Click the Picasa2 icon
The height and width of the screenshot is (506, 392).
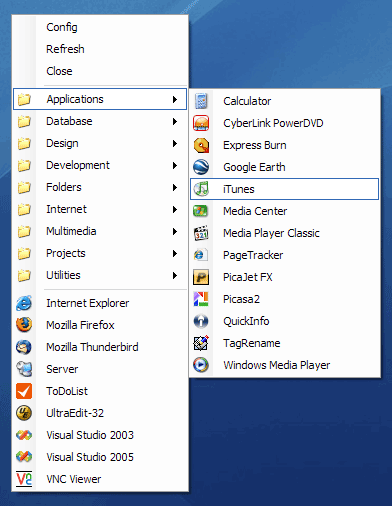pyautogui.click(x=201, y=299)
